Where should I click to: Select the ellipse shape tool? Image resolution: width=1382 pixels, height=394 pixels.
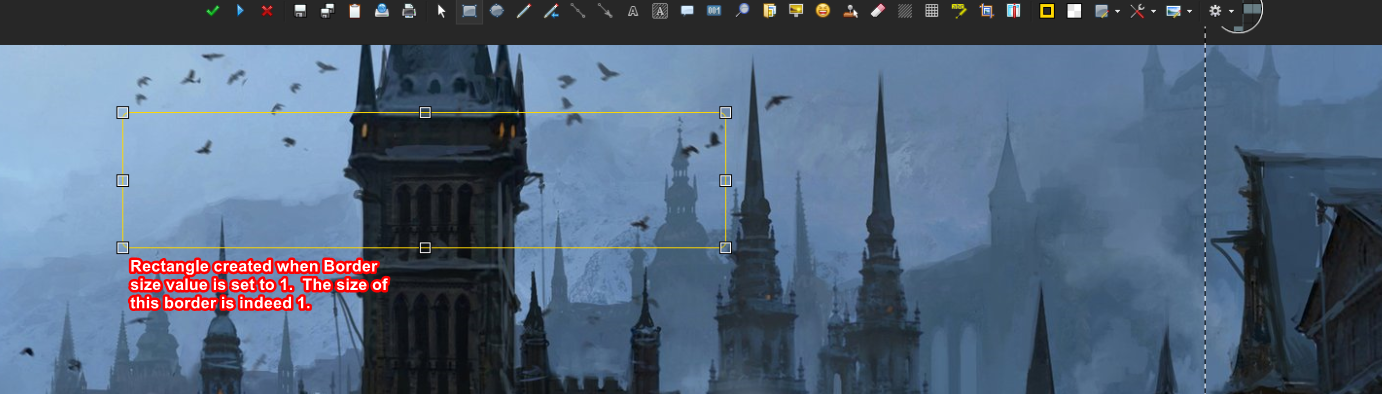pyautogui.click(x=497, y=11)
